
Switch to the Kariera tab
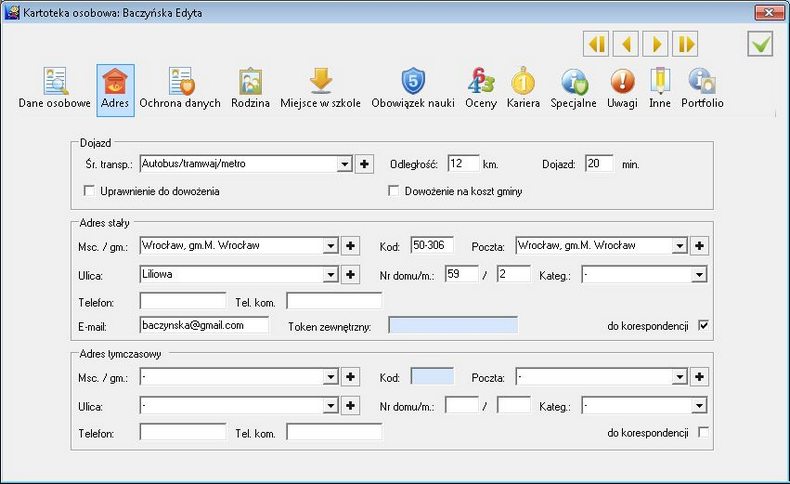coord(523,90)
